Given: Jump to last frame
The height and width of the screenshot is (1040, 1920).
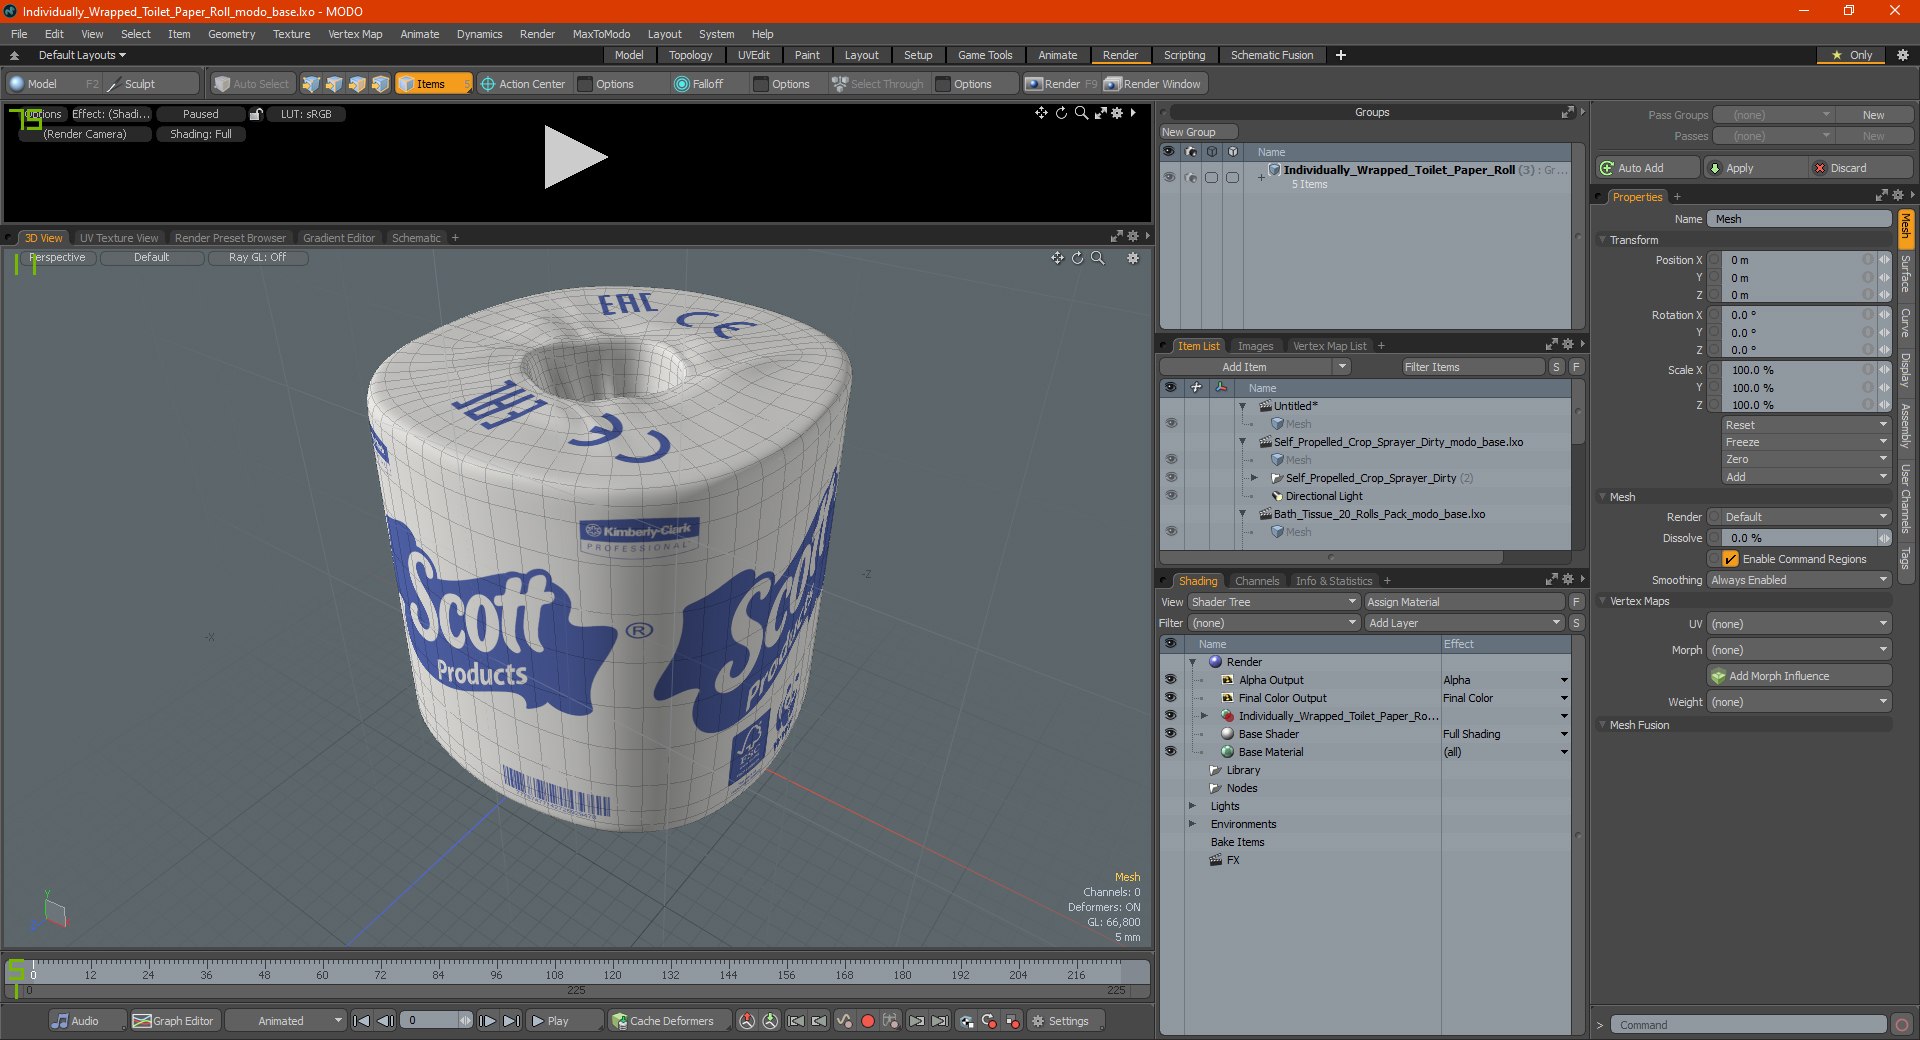Looking at the screenshot, I should click(x=511, y=1021).
